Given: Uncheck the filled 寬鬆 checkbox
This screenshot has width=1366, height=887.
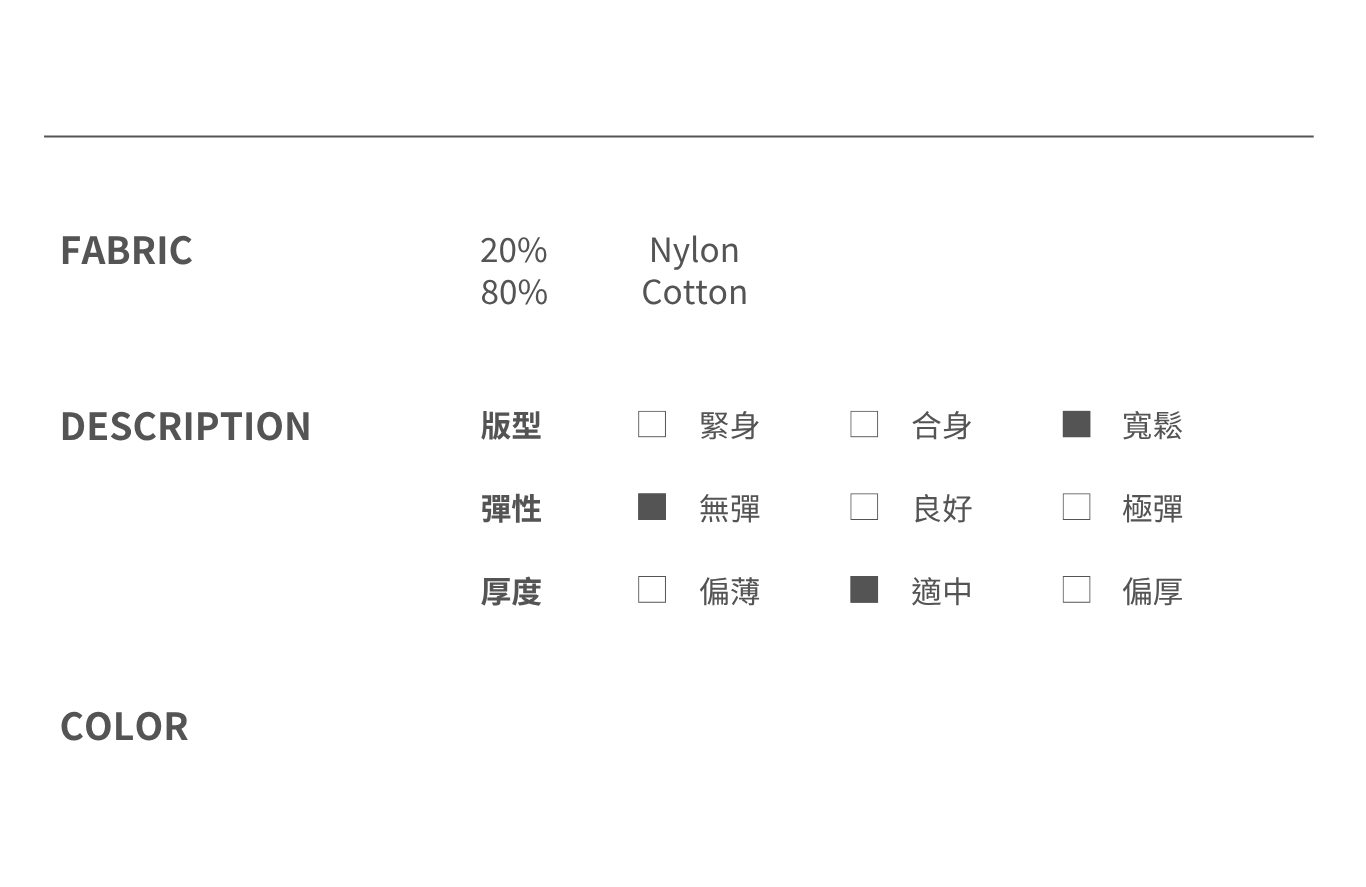Looking at the screenshot, I should pyautogui.click(x=1076, y=424).
